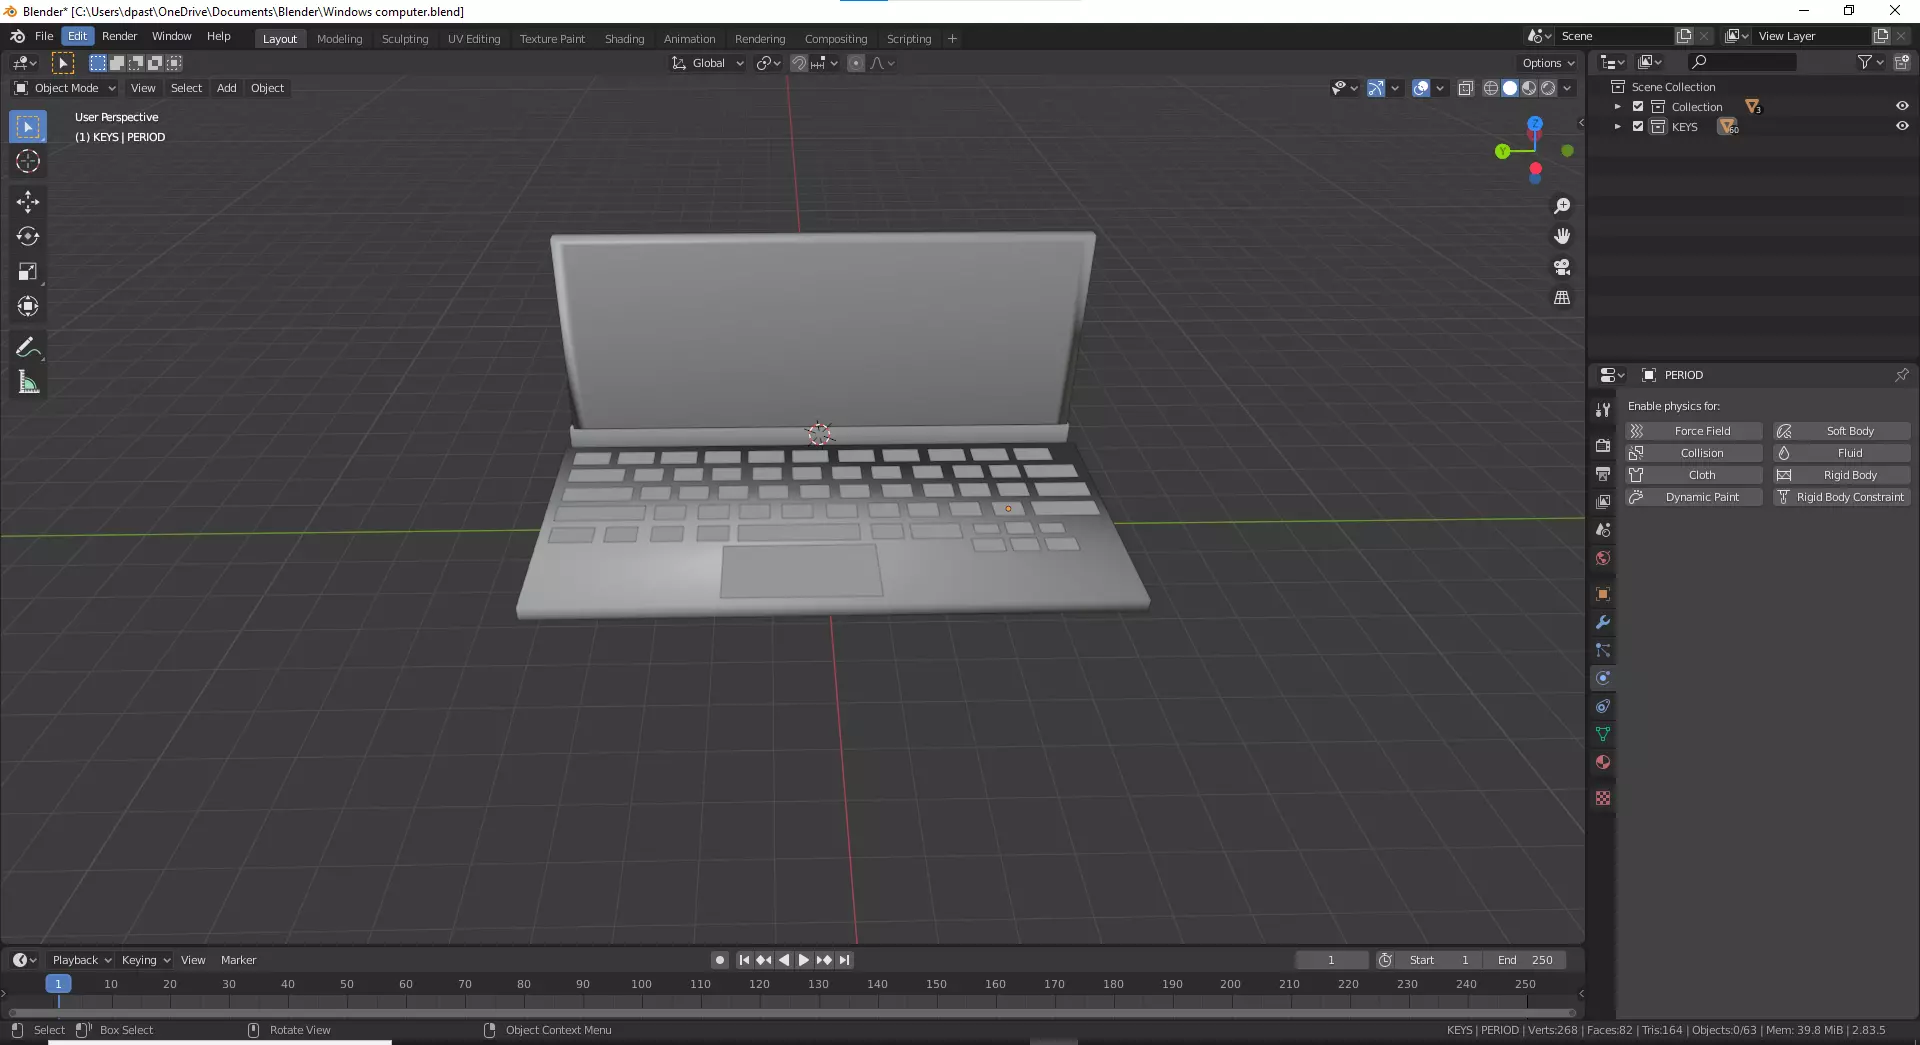Open the Object Constraints properties tab
Screen dimensions: 1920x1045
[1603, 706]
